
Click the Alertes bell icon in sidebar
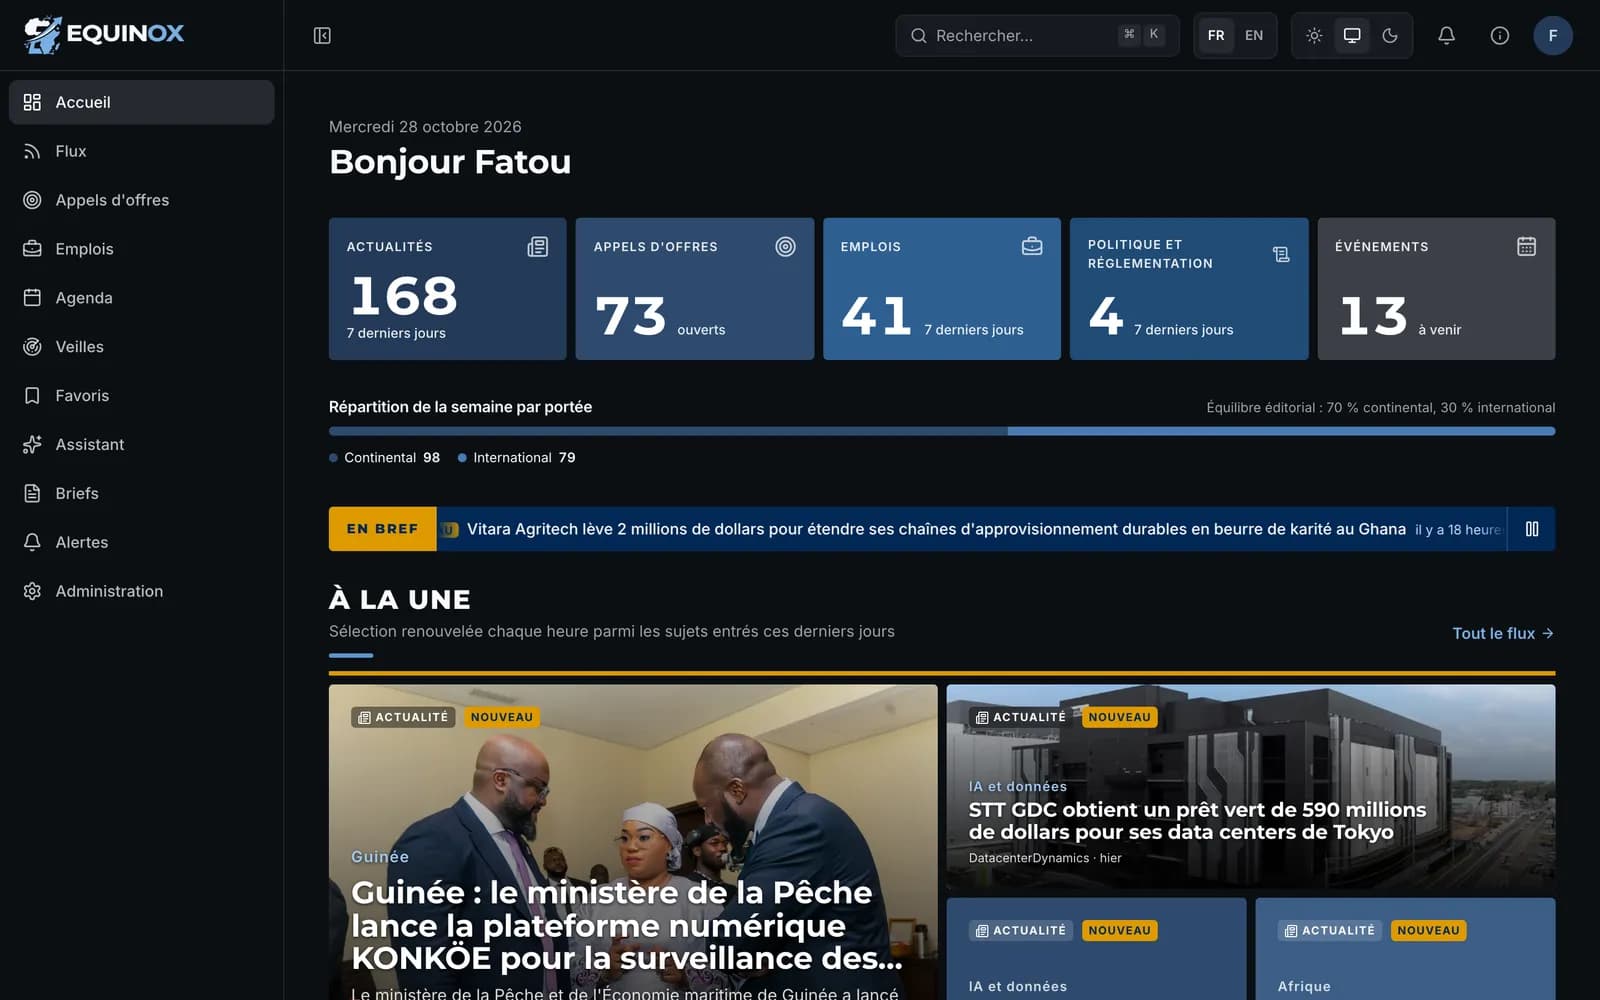pyautogui.click(x=32, y=542)
